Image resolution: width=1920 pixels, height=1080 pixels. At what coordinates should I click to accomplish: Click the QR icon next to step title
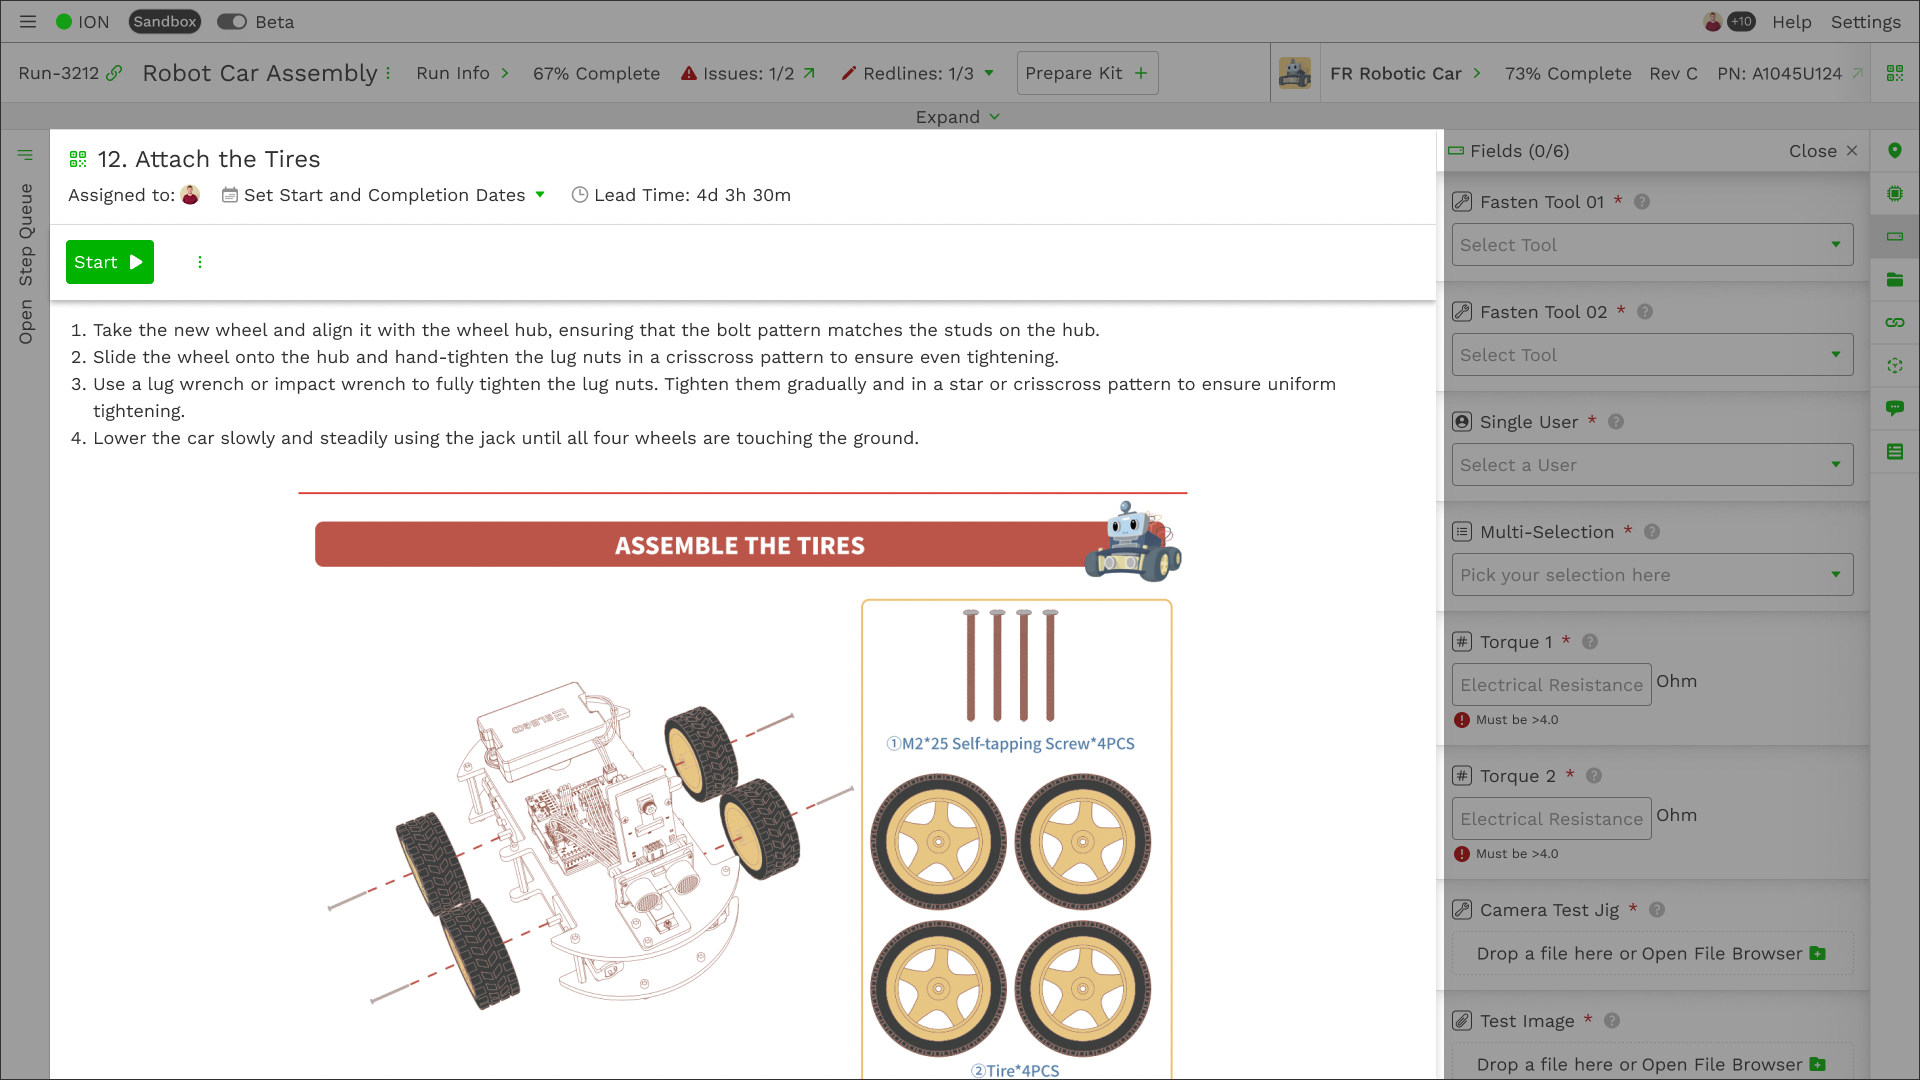pyautogui.click(x=78, y=159)
